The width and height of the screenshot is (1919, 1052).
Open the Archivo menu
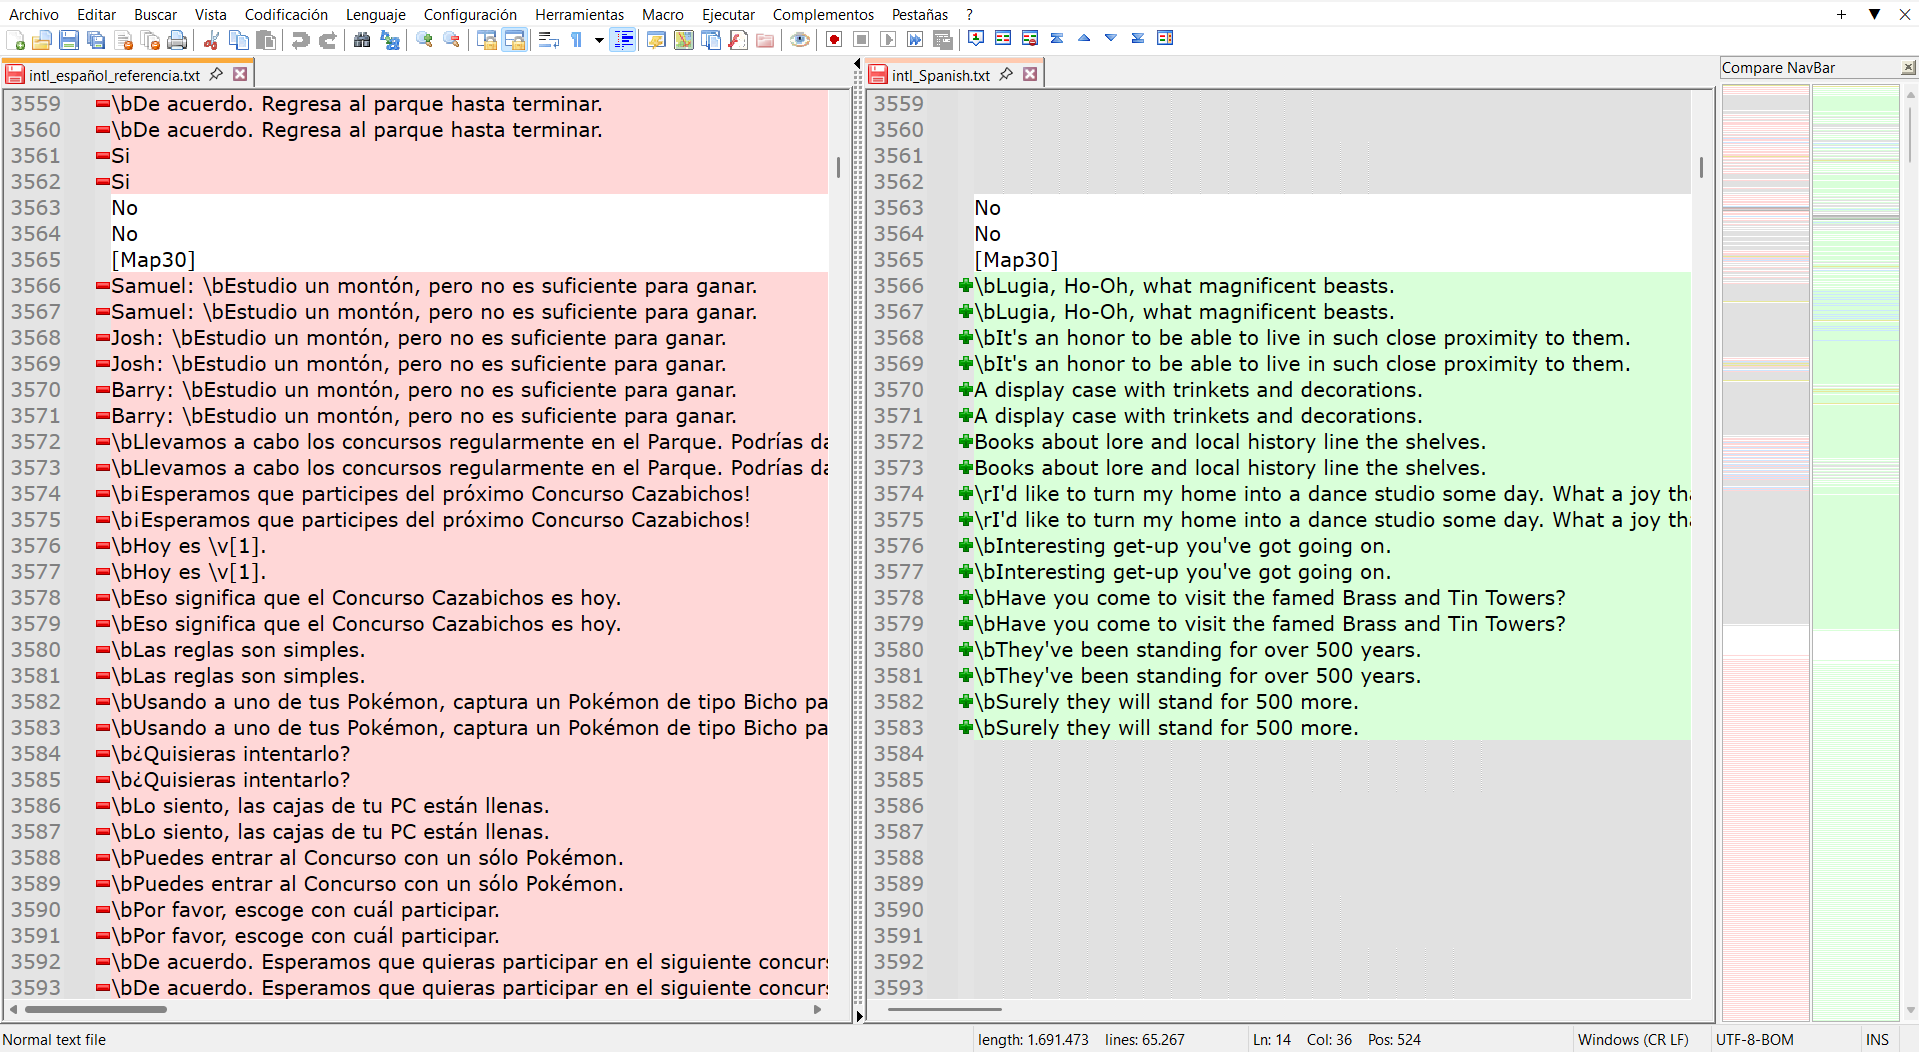click(34, 14)
